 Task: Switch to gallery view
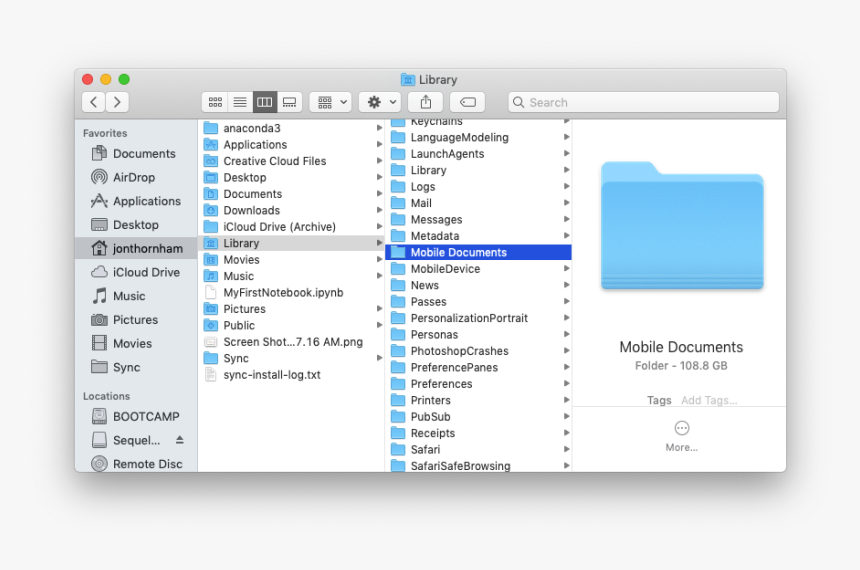click(x=289, y=102)
